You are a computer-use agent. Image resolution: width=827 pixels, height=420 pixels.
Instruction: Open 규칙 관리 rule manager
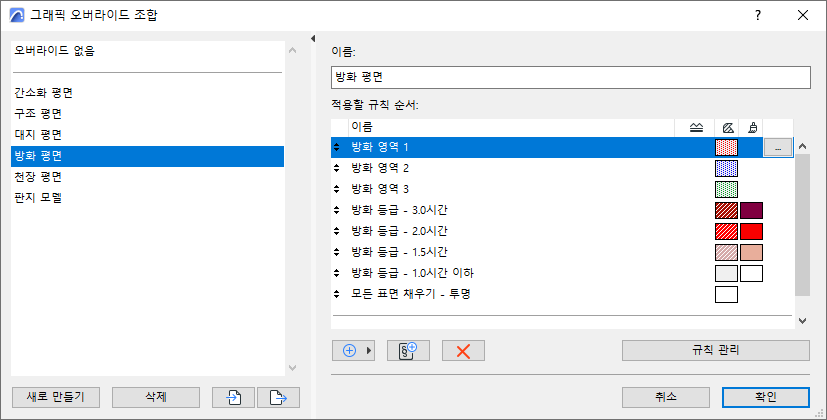[x=715, y=351]
